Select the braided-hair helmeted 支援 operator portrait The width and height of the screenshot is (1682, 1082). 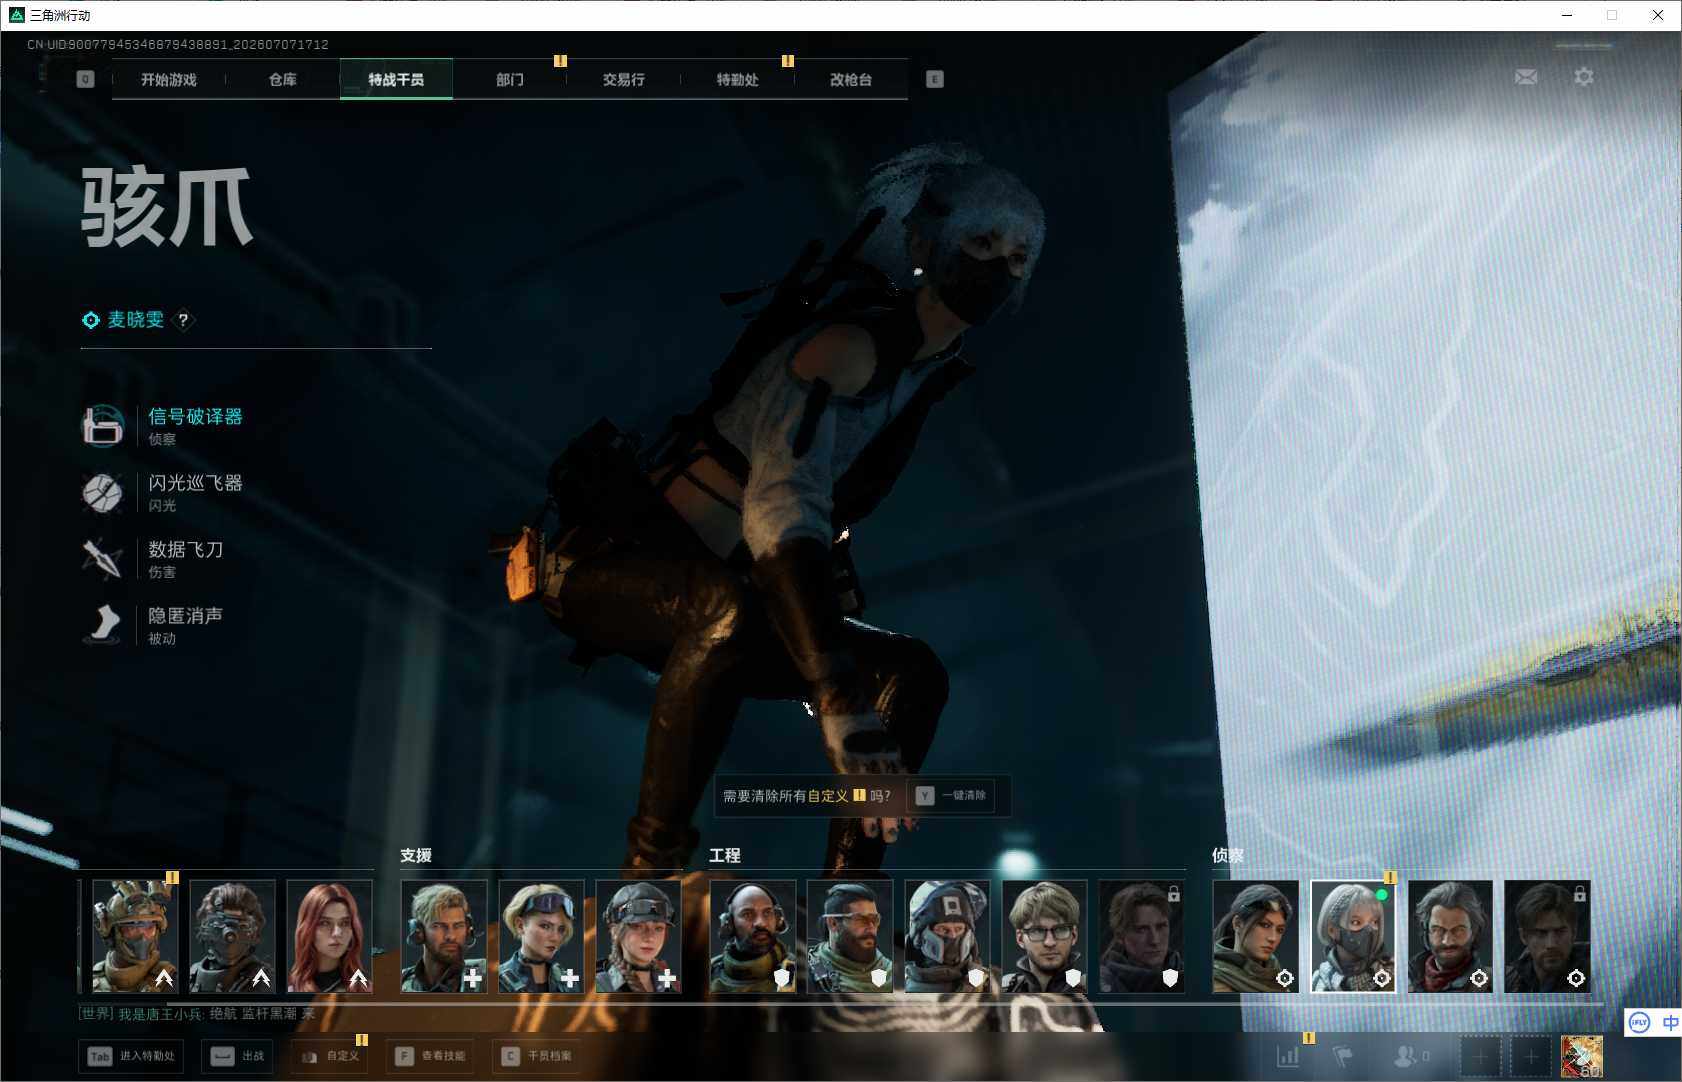638,936
